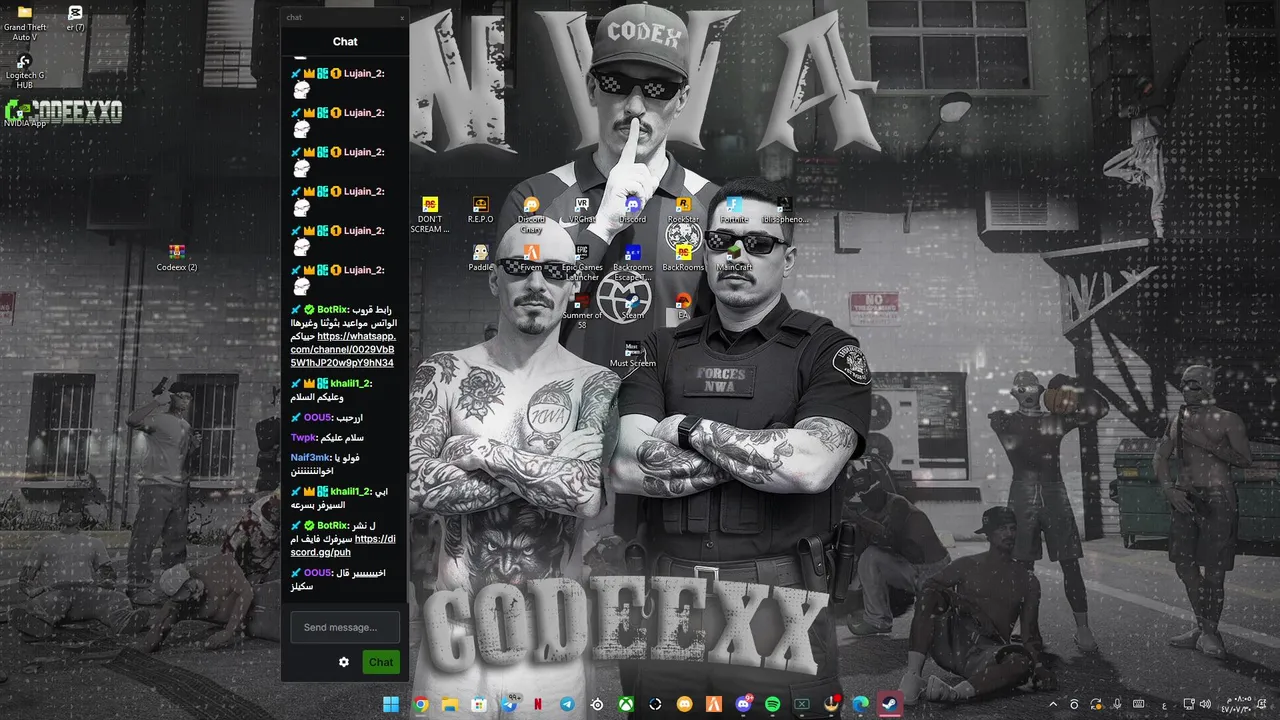Launch the RockStar launcher shortcut
The width and height of the screenshot is (1280, 720).
(683, 210)
